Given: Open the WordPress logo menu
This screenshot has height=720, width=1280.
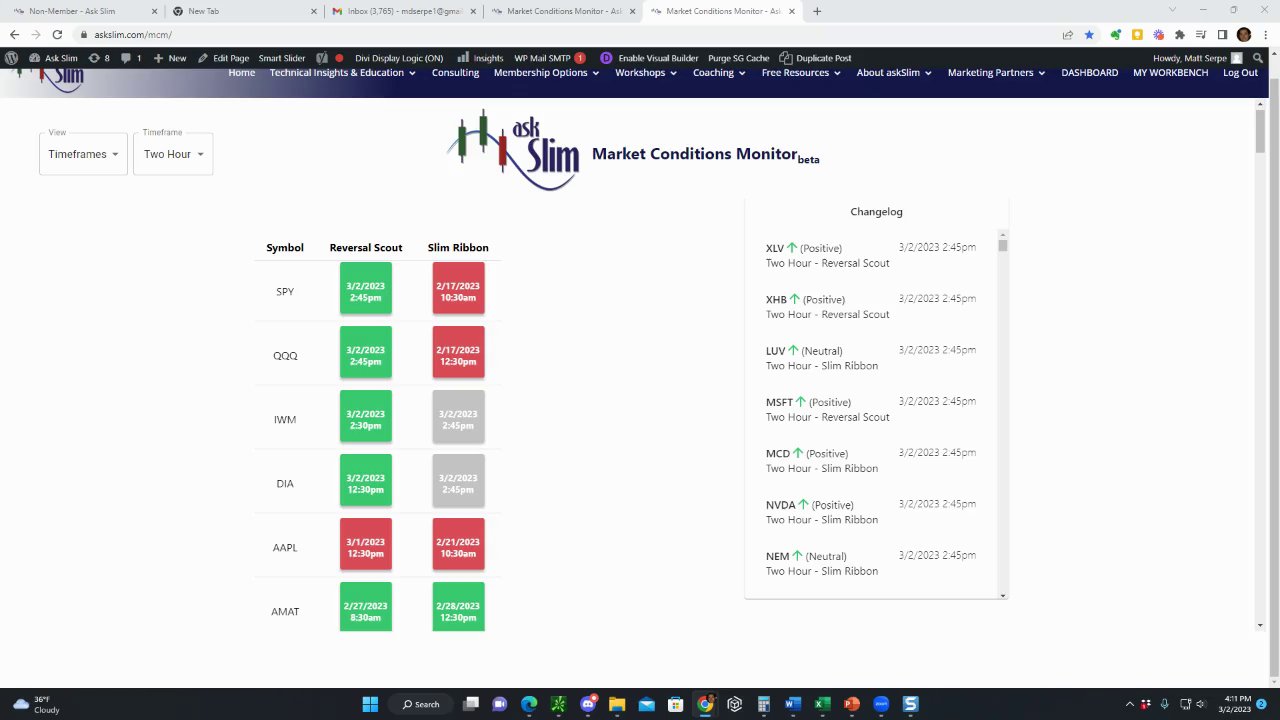Looking at the screenshot, I should (11, 58).
